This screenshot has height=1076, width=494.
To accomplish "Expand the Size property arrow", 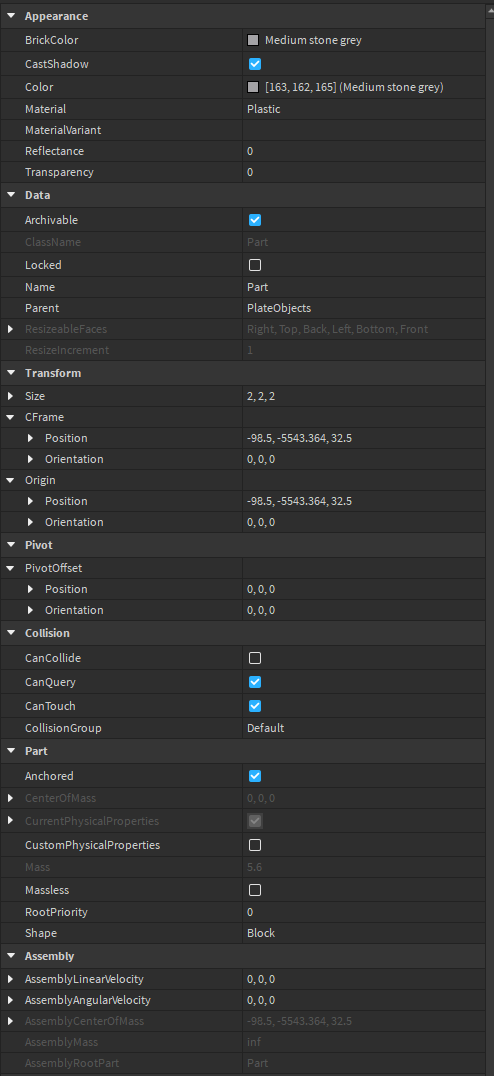I will [10, 397].
